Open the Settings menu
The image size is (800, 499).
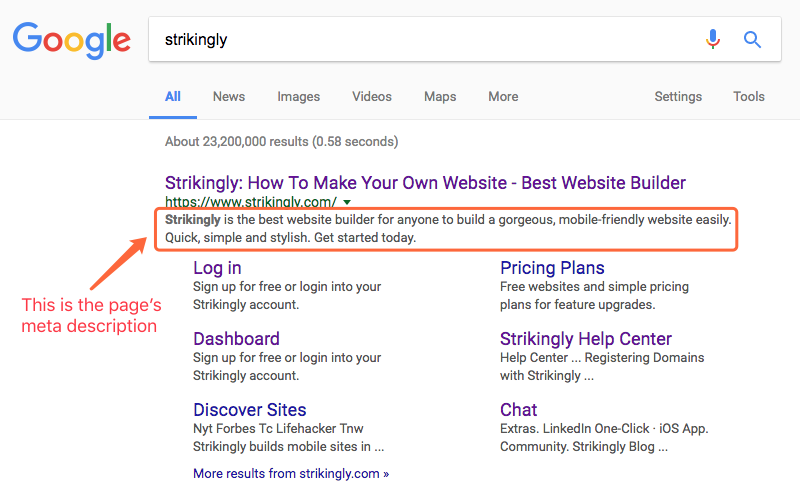[x=678, y=97]
